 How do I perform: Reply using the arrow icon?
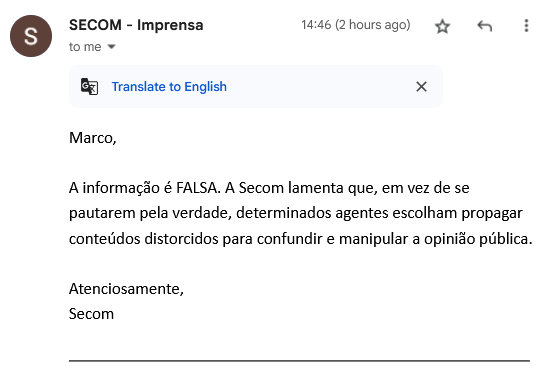pos(484,26)
